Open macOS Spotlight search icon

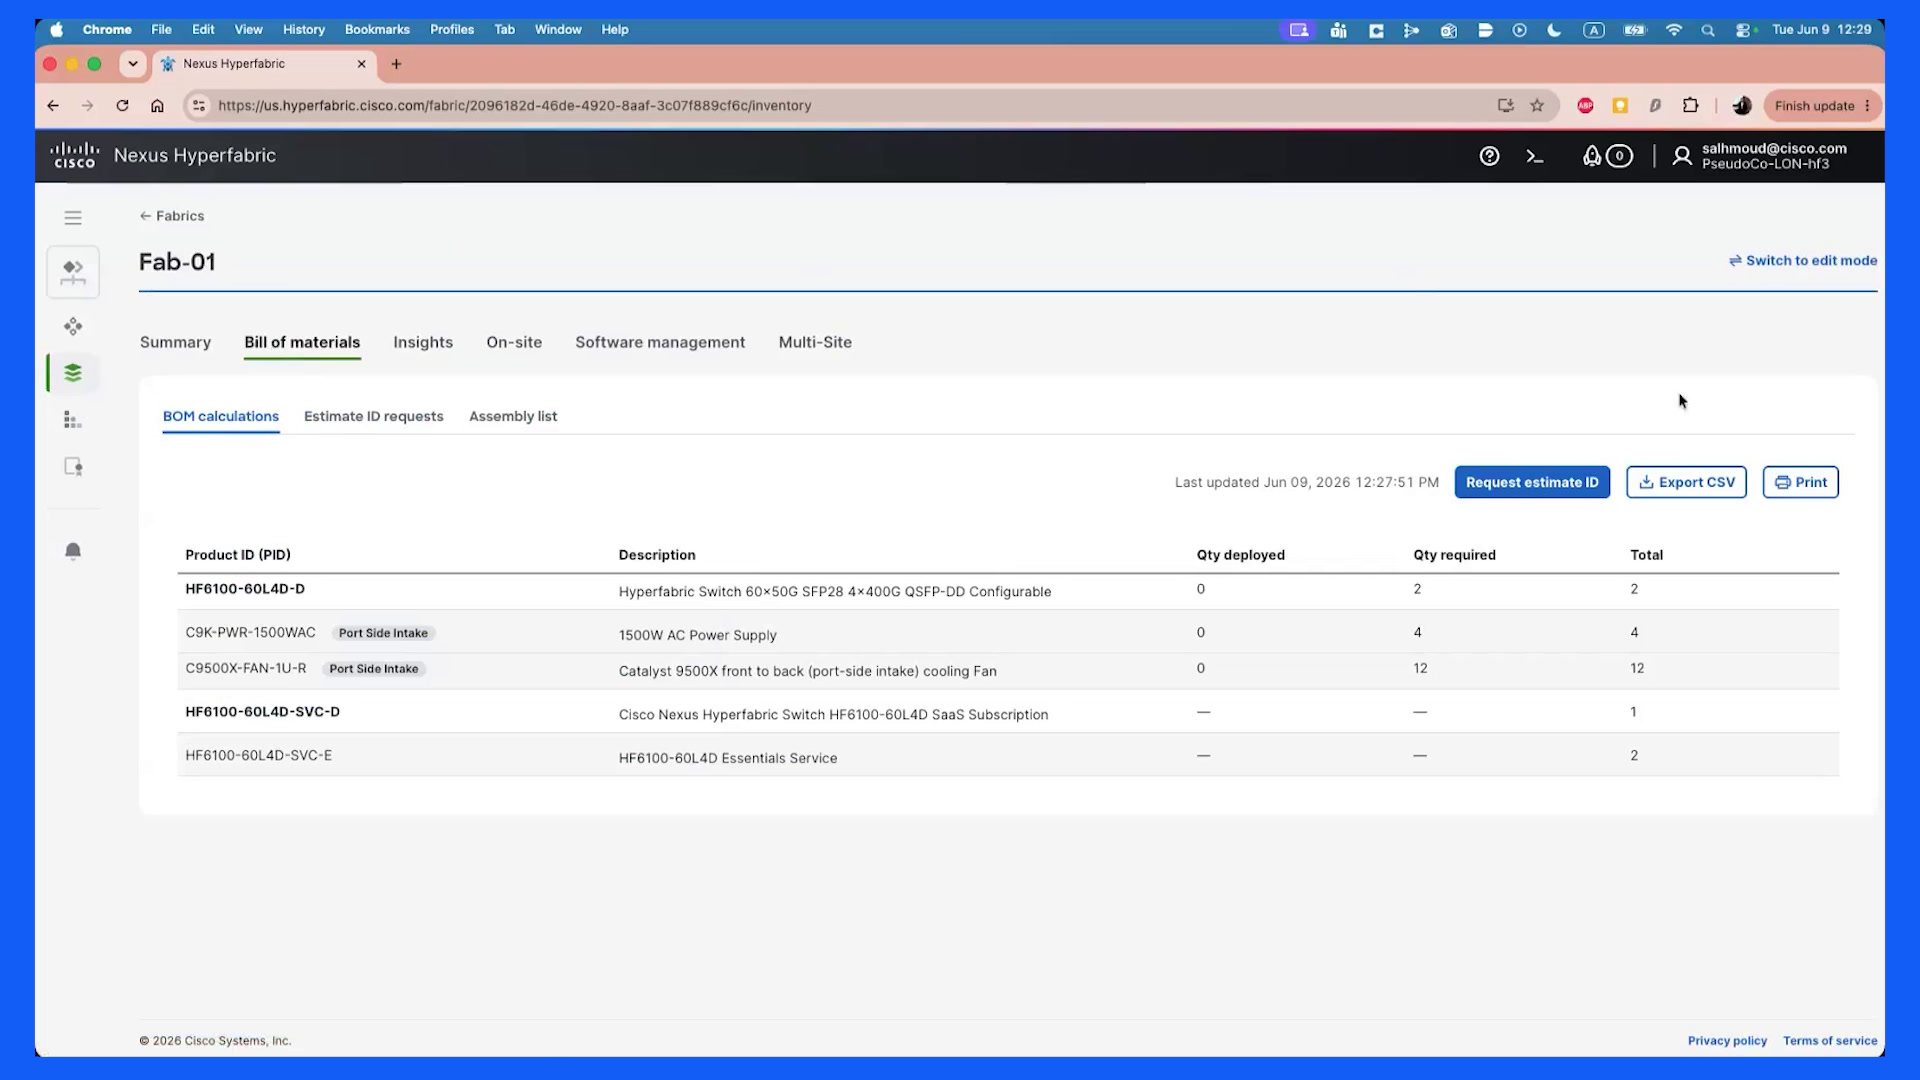coord(1708,30)
